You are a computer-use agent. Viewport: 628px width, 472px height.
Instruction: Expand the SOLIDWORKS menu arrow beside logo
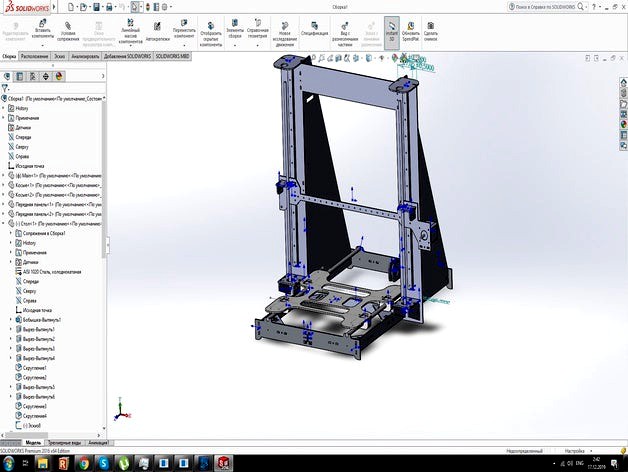pyautogui.click(x=54, y=7)
